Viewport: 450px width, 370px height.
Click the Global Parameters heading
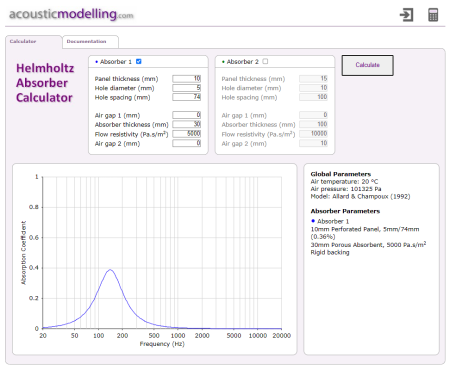pos(340,174)
